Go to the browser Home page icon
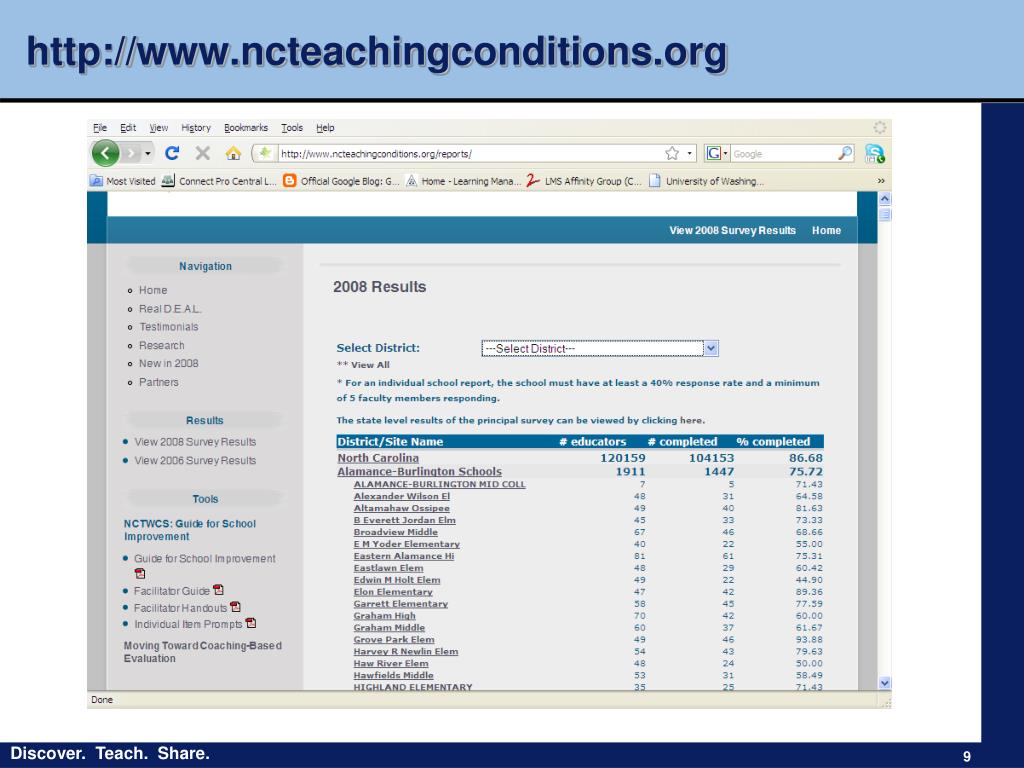The width and height of the screenshot is (1024, 768). (233, 153)
